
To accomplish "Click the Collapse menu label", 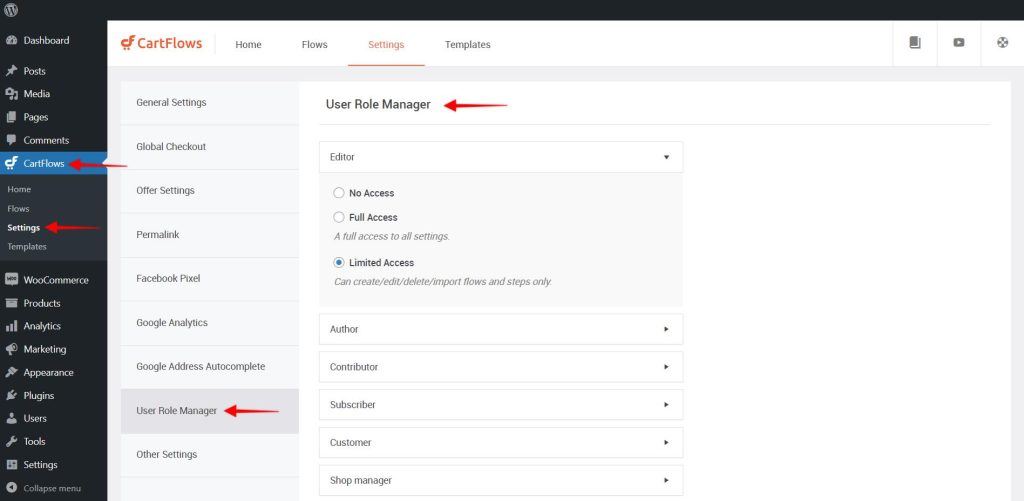I will click(52, 489).
